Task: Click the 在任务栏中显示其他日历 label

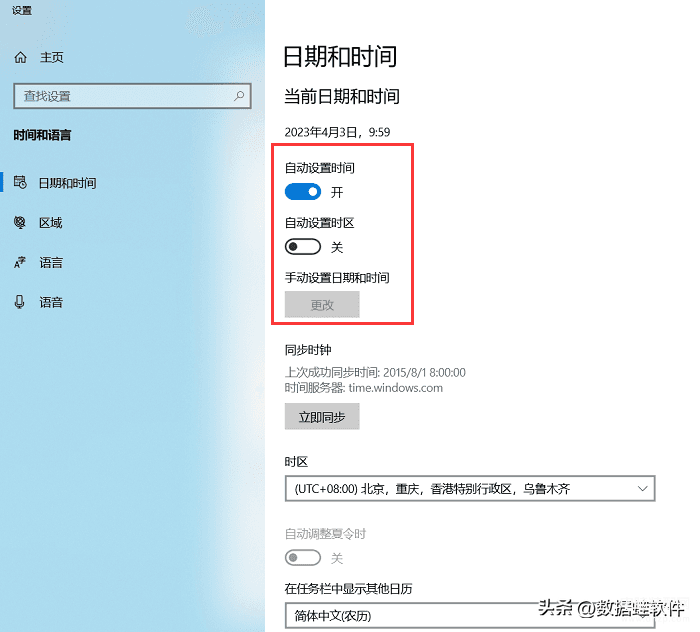Action: click(348, 589)
